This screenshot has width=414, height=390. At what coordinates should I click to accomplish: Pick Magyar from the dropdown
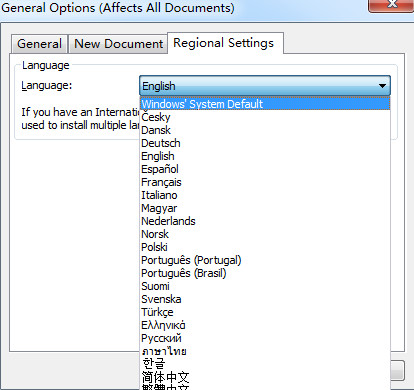coord(265,208)
